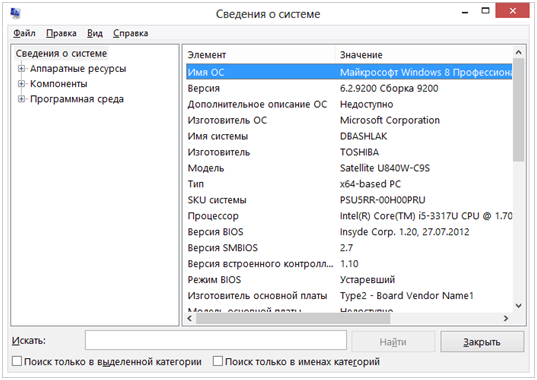Enable Поиск только в выделенной категории checkbox
537x380 pixels.
click(17, 361)
